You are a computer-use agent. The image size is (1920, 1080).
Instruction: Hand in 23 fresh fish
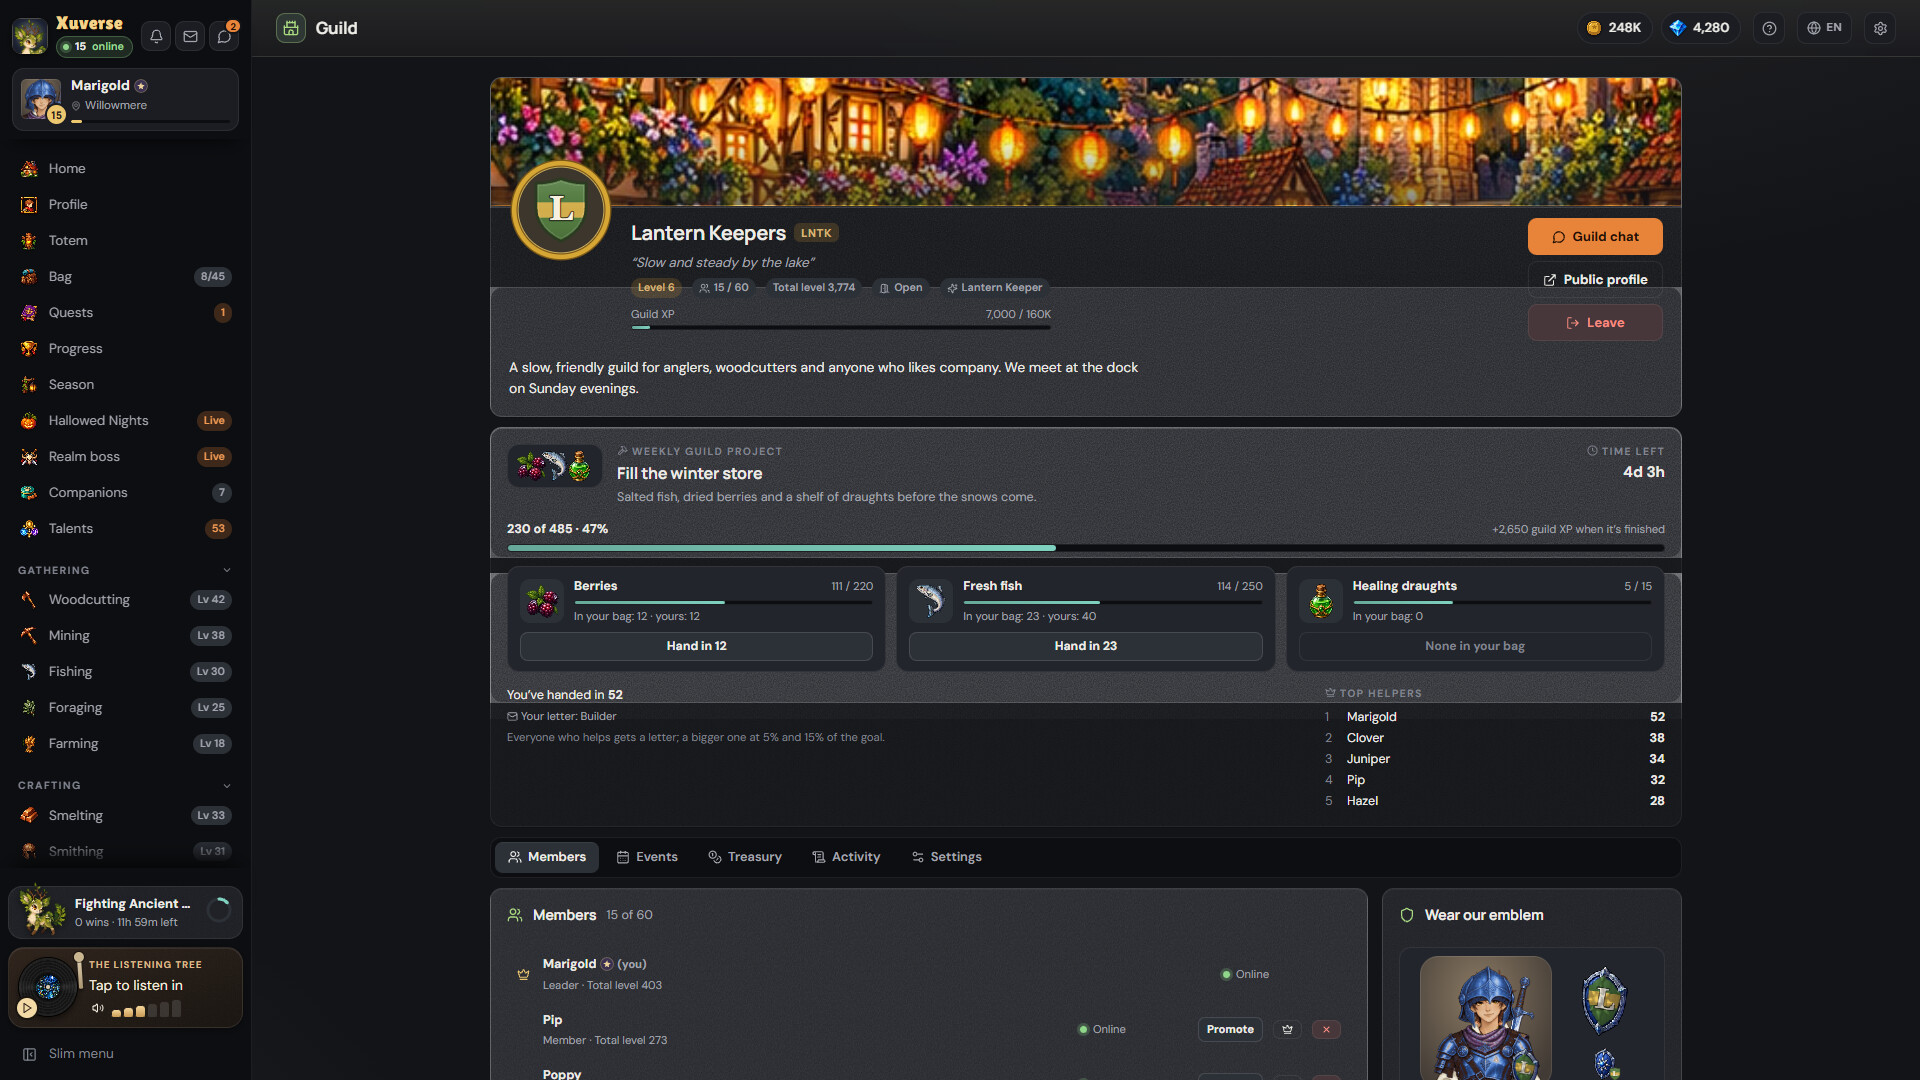tap(1085, 646)
